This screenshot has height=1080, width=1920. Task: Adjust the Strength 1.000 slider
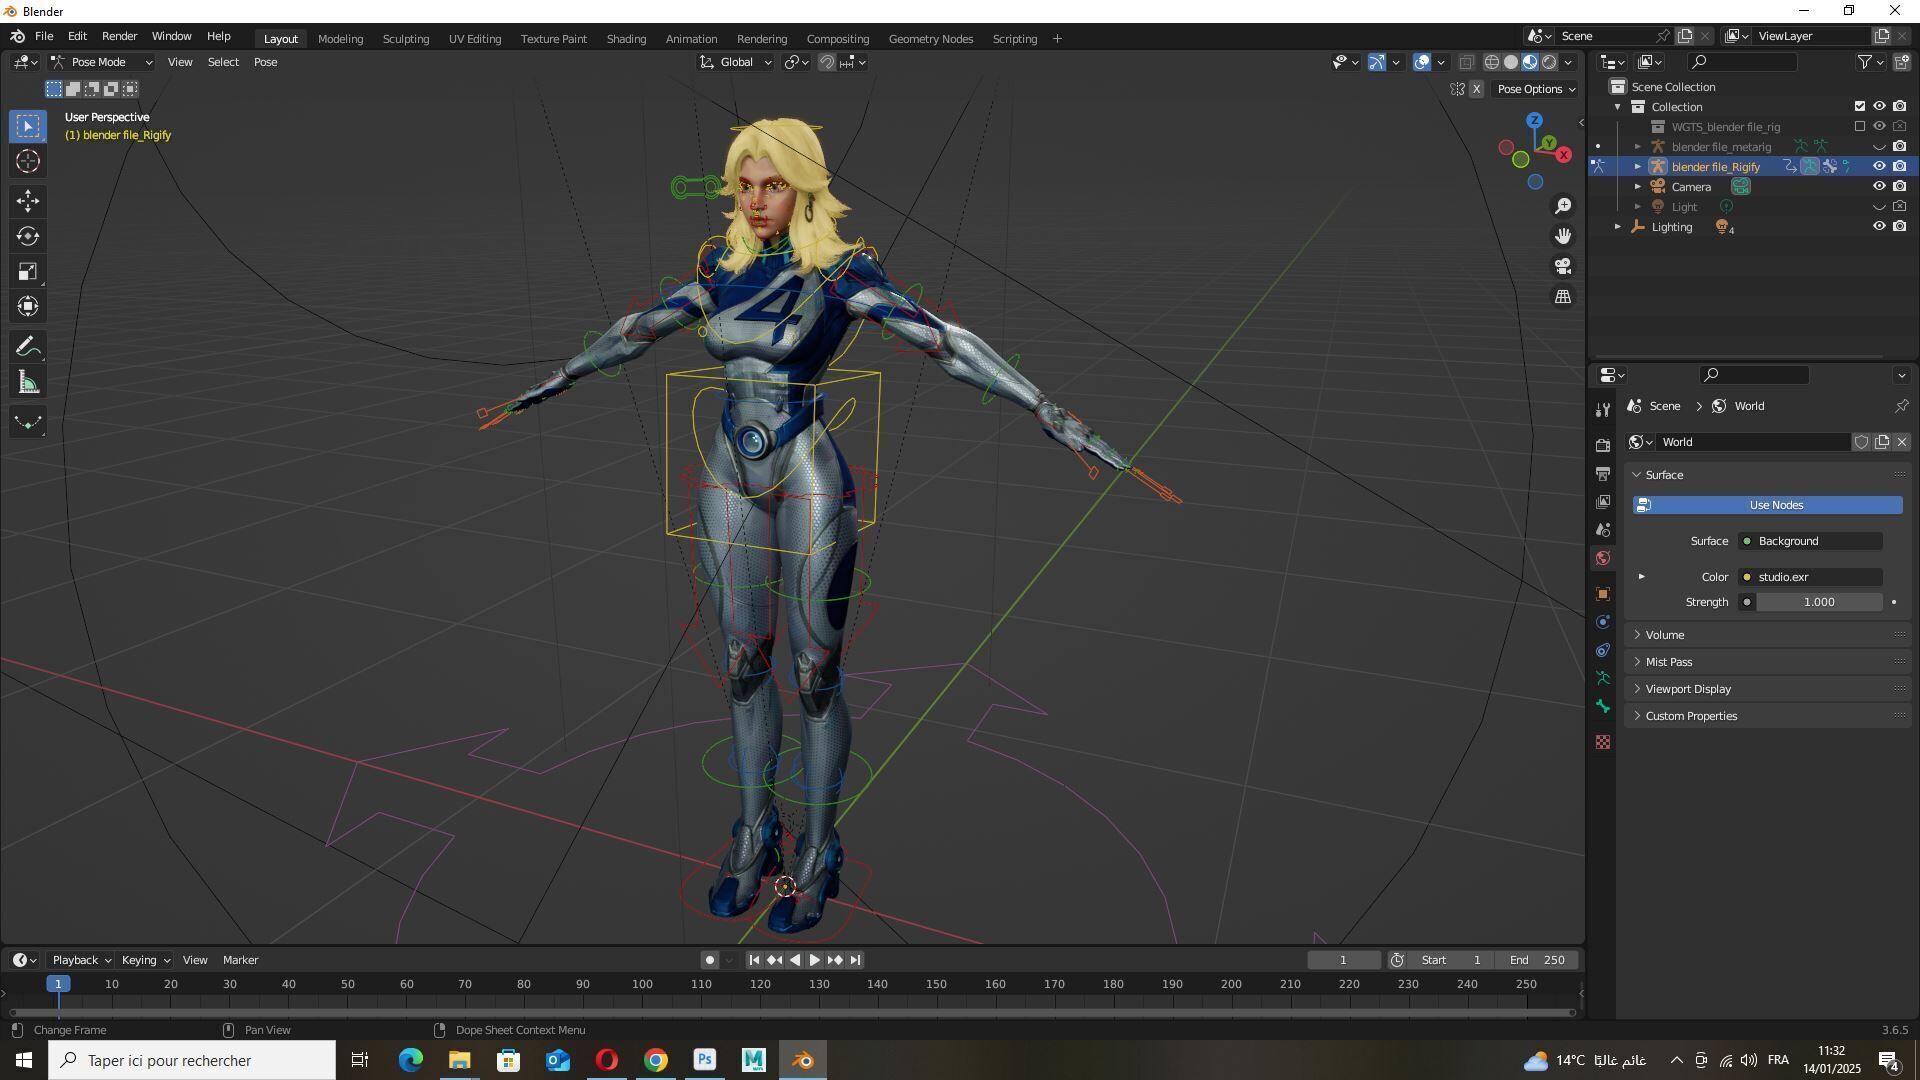(x=1819, y=602)
